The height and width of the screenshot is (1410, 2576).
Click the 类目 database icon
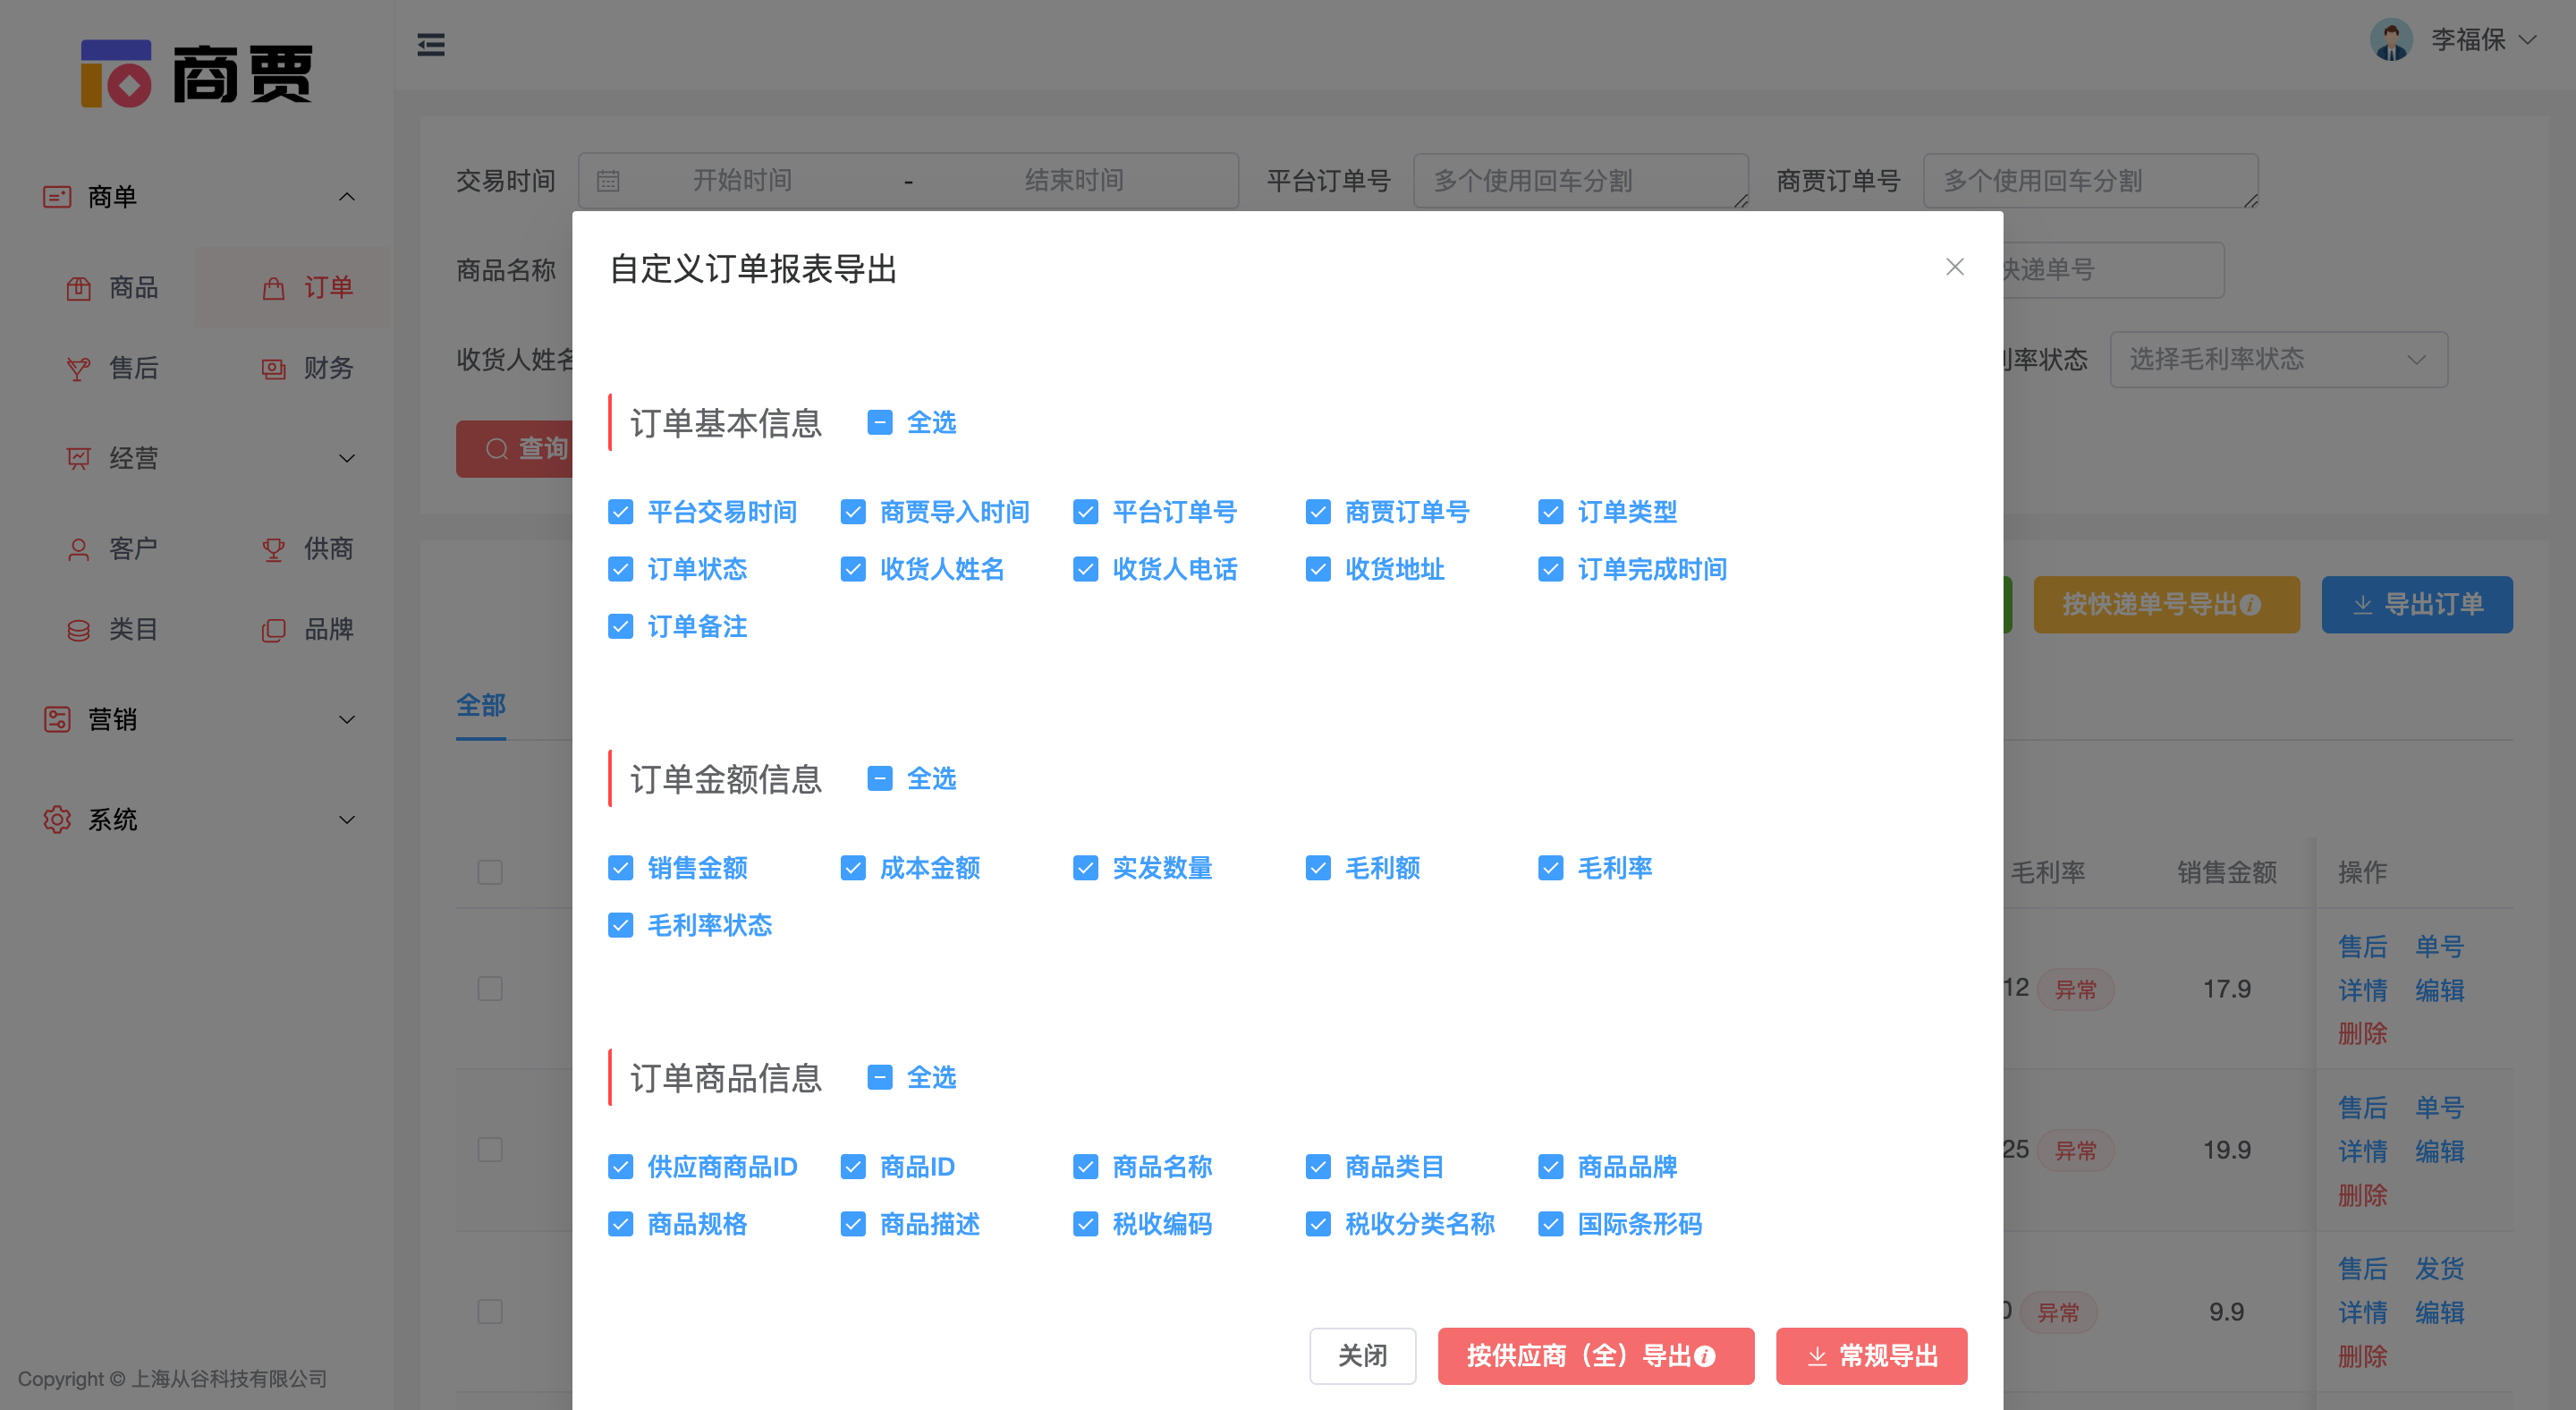(78, 629)
